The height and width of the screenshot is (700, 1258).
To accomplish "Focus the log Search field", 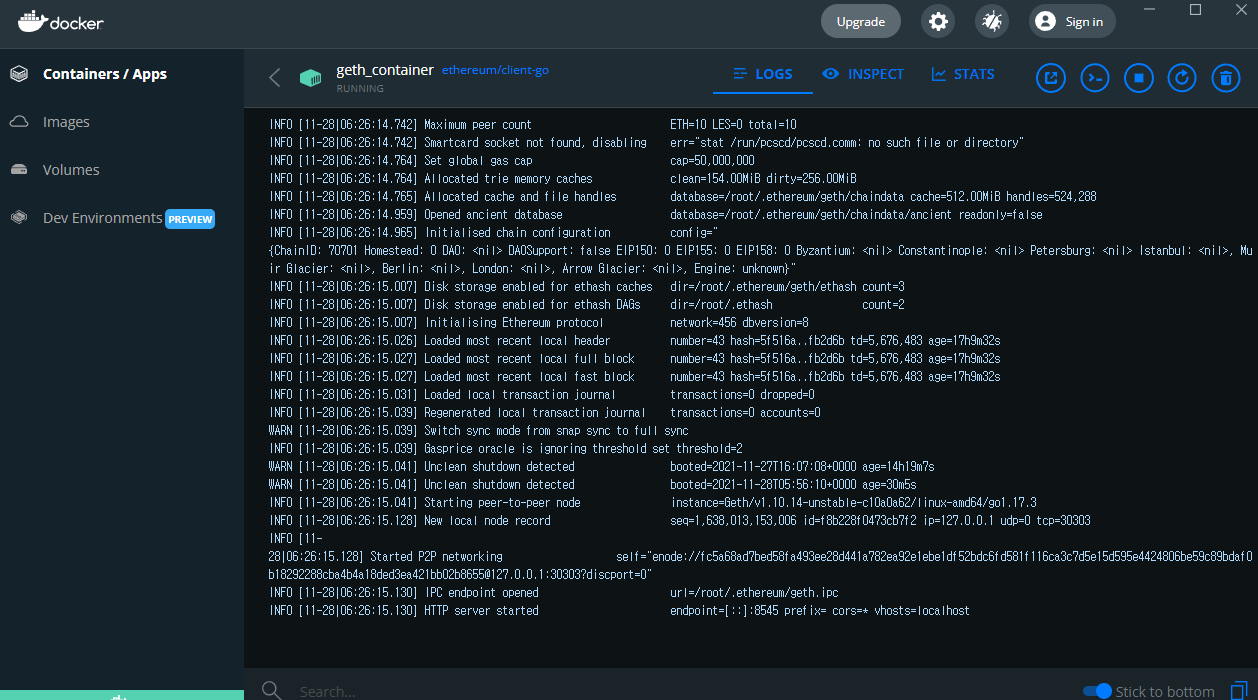I will 680,691.
